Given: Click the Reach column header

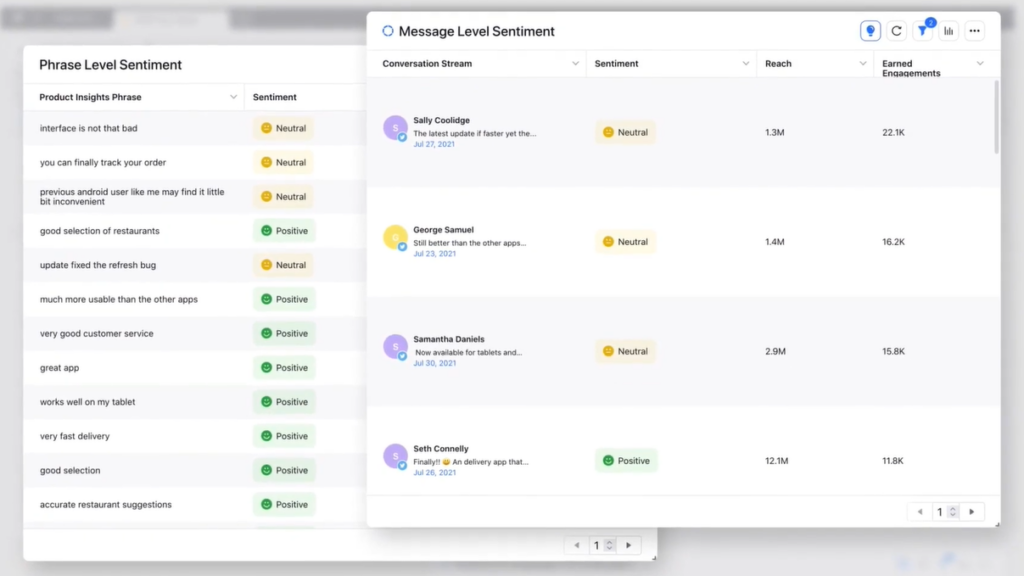Looking at the screenshot, I should click(x=778, y=62).
